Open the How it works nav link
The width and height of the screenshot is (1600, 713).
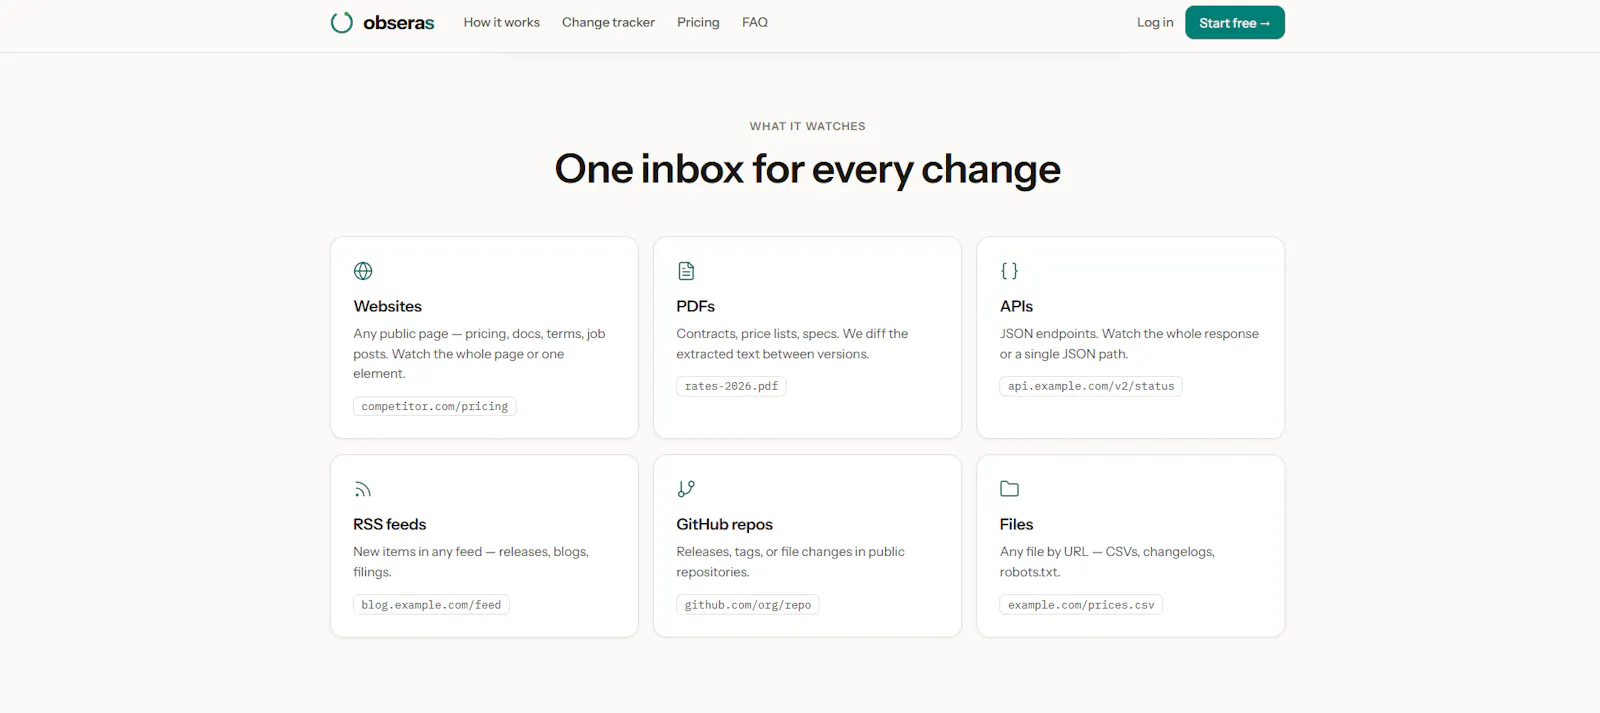tap(501, 22)
